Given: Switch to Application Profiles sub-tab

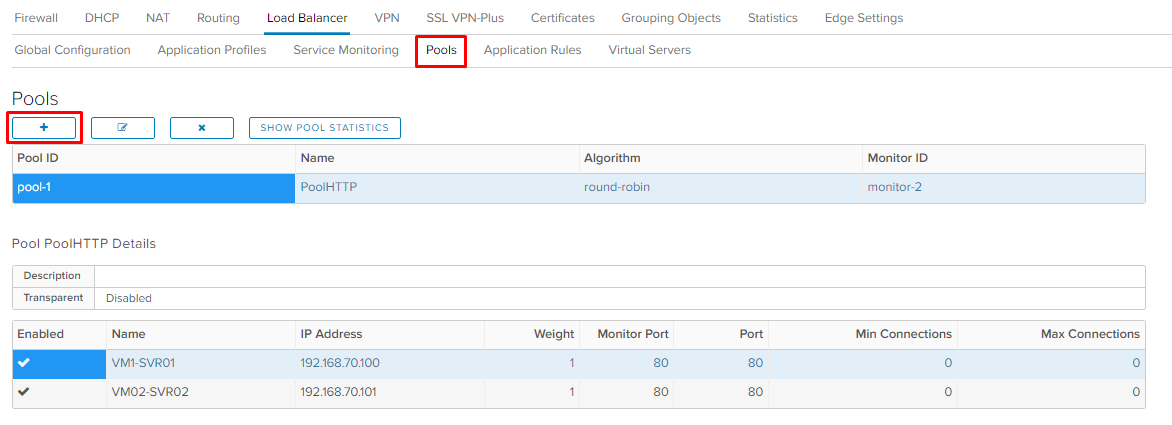Looking at the screenshot, I should (212, 50).
